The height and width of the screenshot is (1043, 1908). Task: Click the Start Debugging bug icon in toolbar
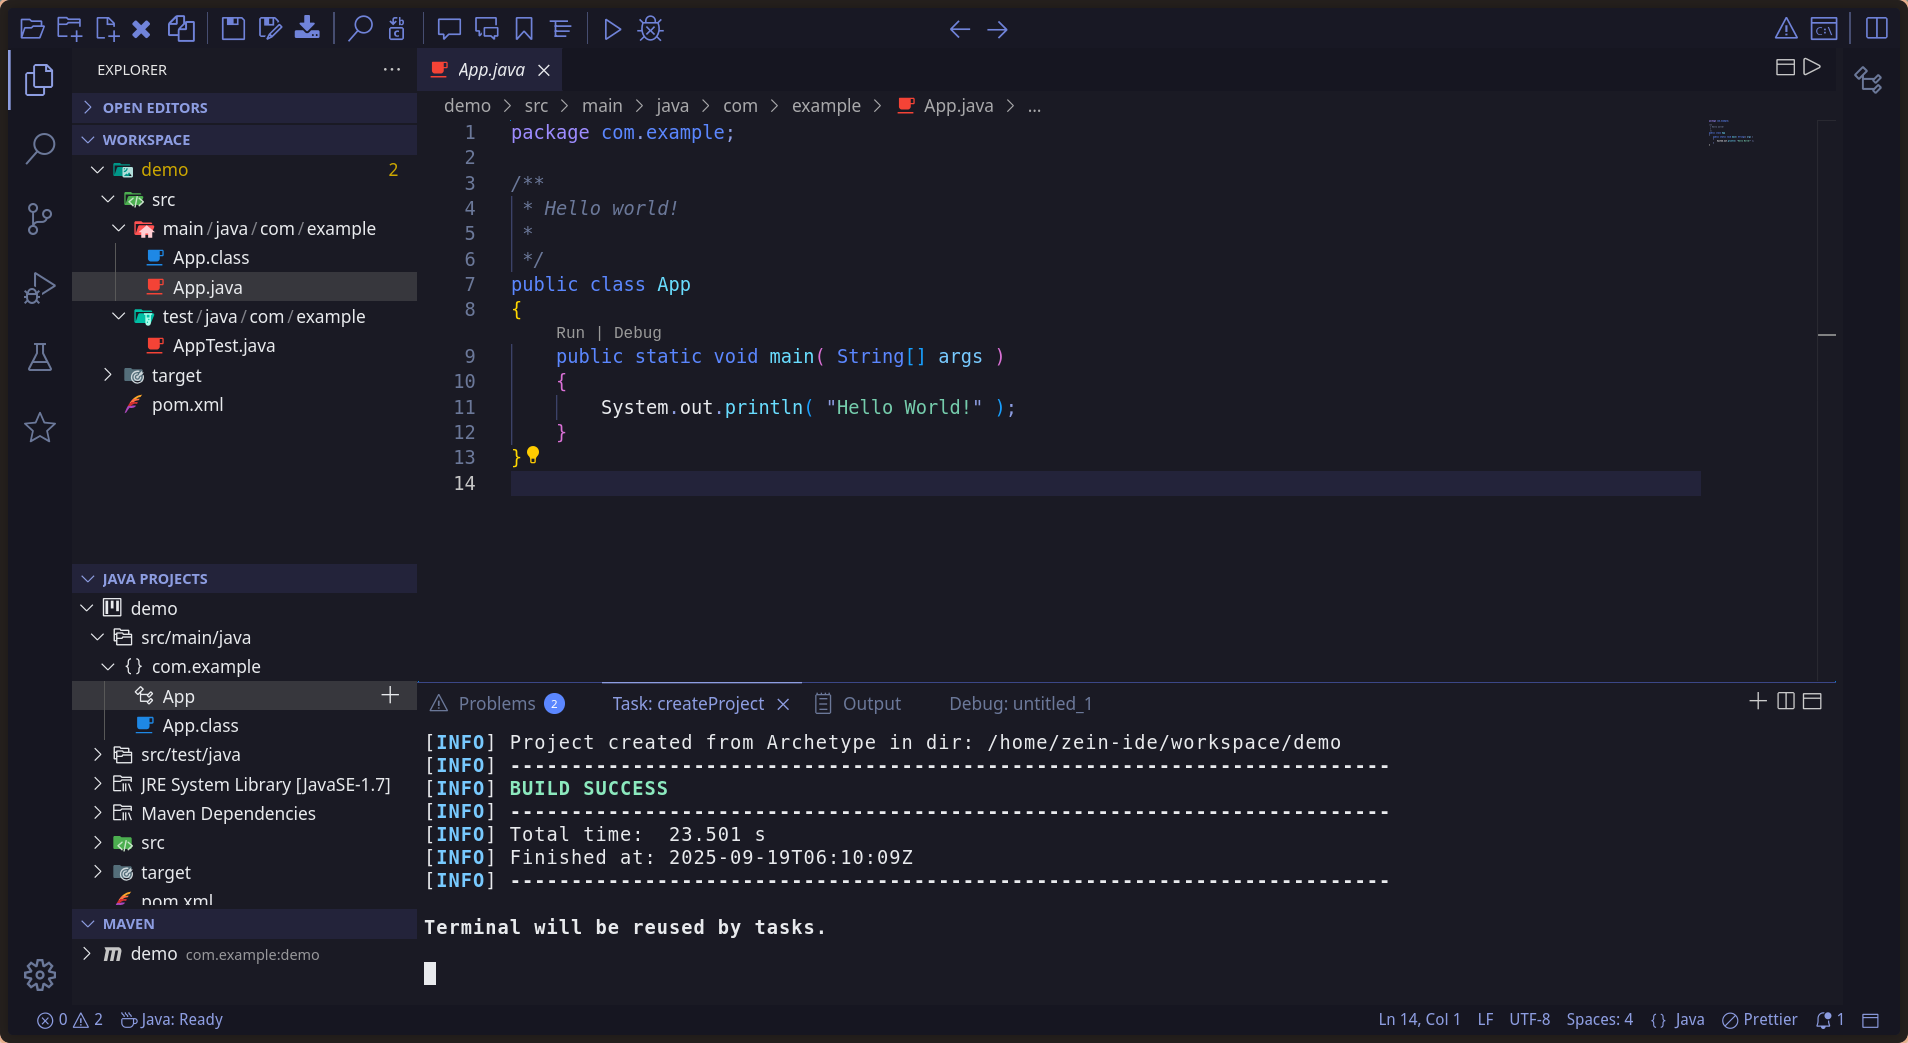pos(651,29)
